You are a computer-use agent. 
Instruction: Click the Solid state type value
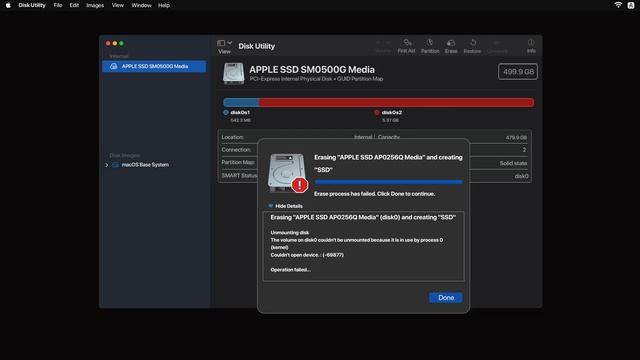click(x=513, y=163)
